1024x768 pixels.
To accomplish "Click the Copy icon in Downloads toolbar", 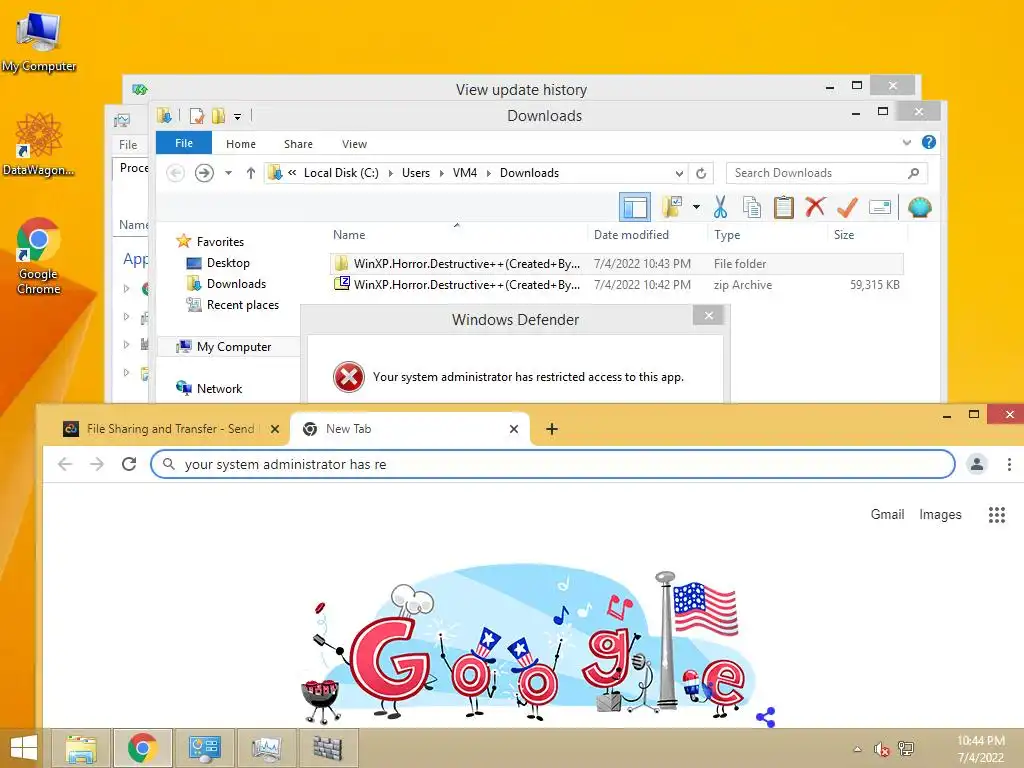I will coord(752,208).
